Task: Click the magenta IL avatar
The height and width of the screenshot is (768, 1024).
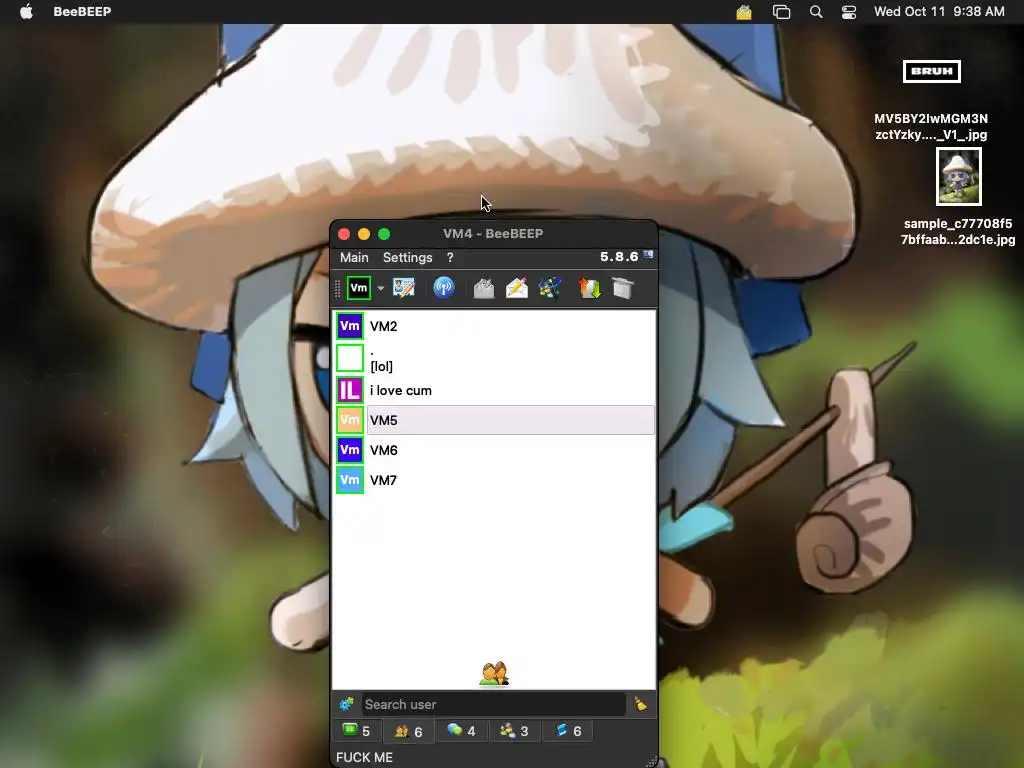Action: 349,391
